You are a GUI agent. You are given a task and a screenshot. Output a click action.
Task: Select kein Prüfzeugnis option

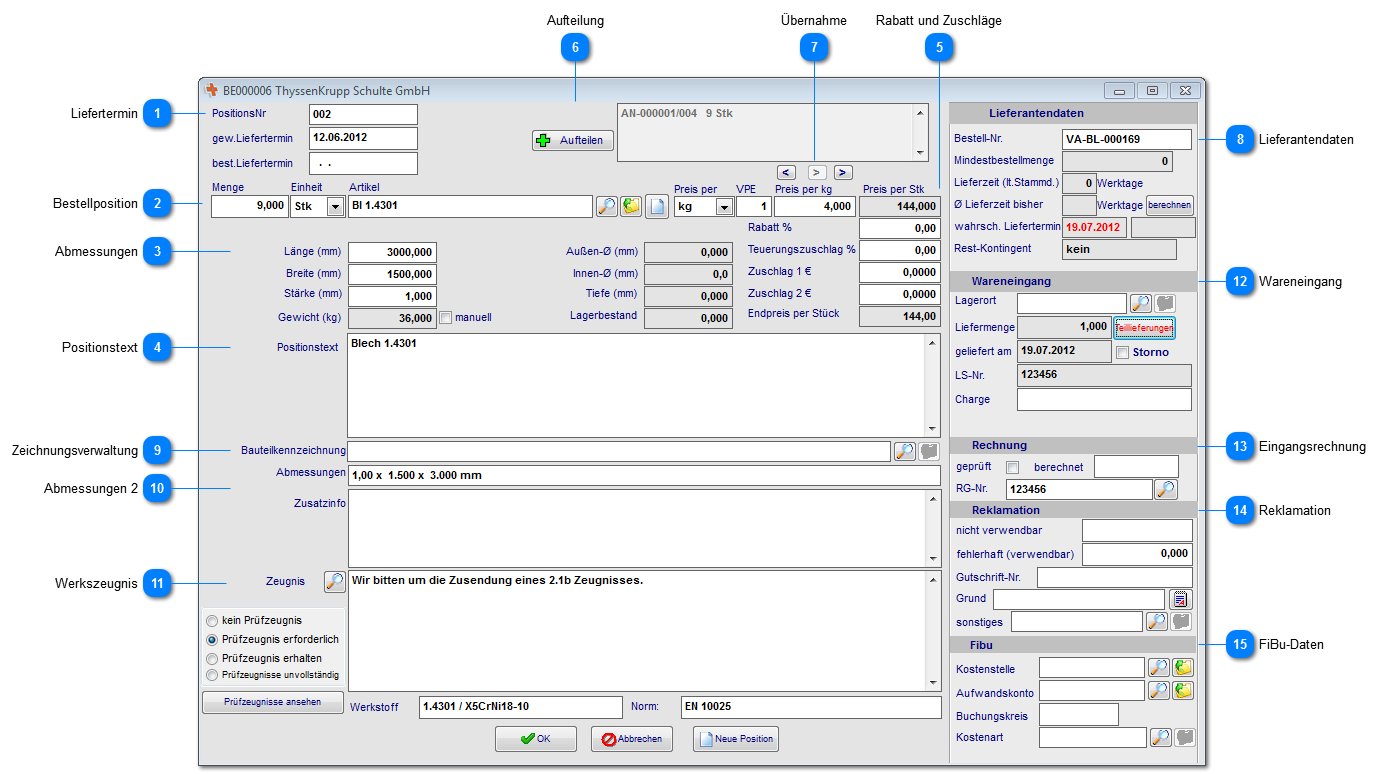click(x=211, y=621)
